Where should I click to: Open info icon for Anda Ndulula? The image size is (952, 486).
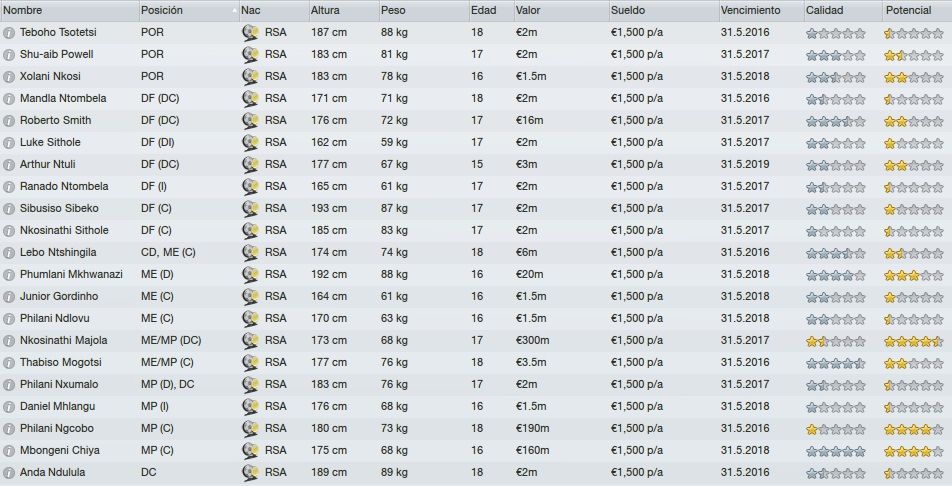8,473
